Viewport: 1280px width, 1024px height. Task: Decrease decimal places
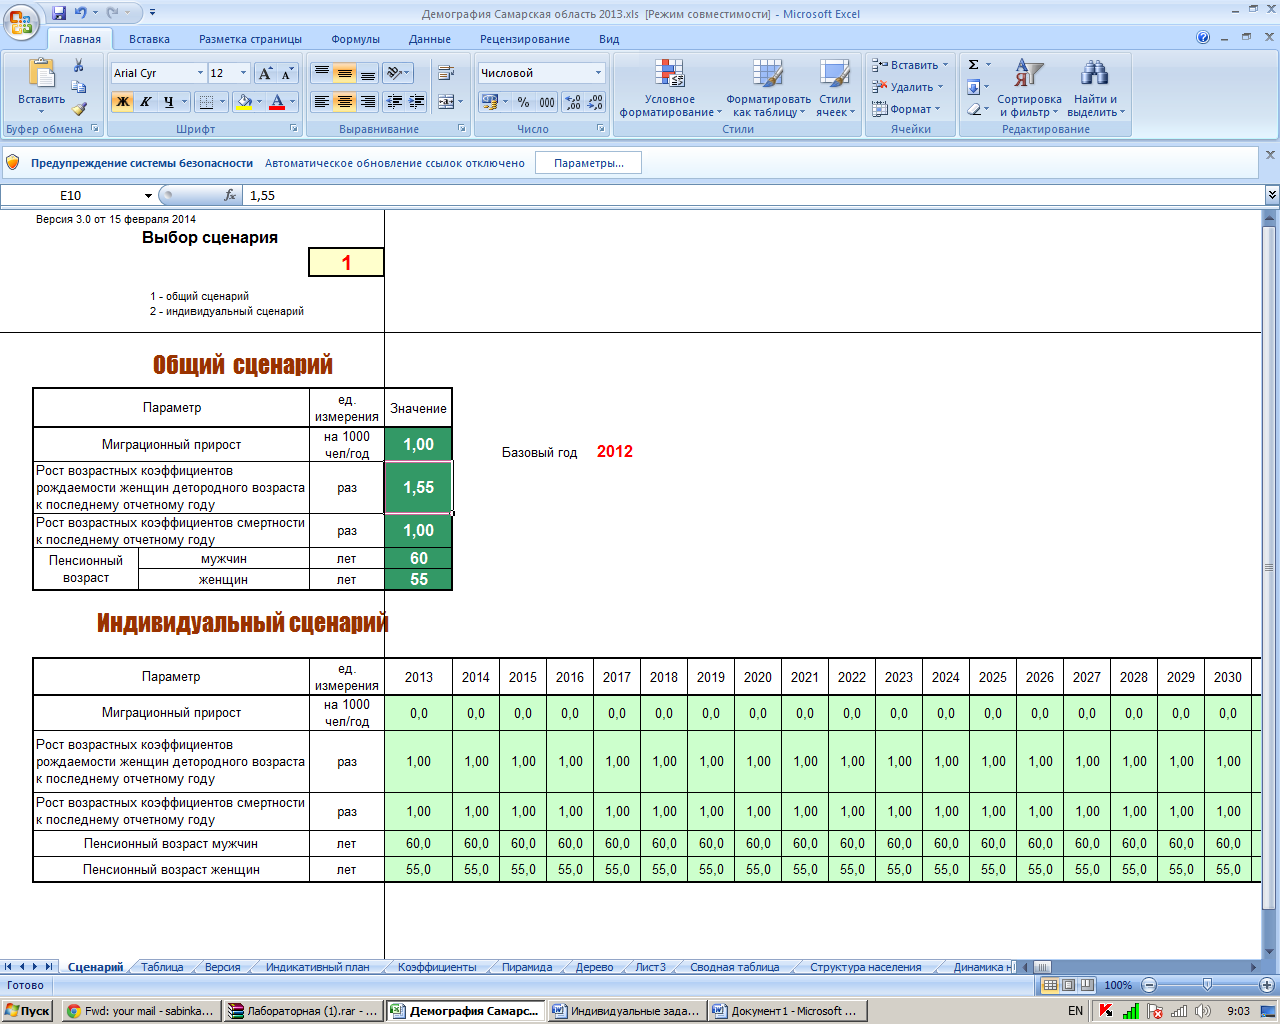[595, 102]
